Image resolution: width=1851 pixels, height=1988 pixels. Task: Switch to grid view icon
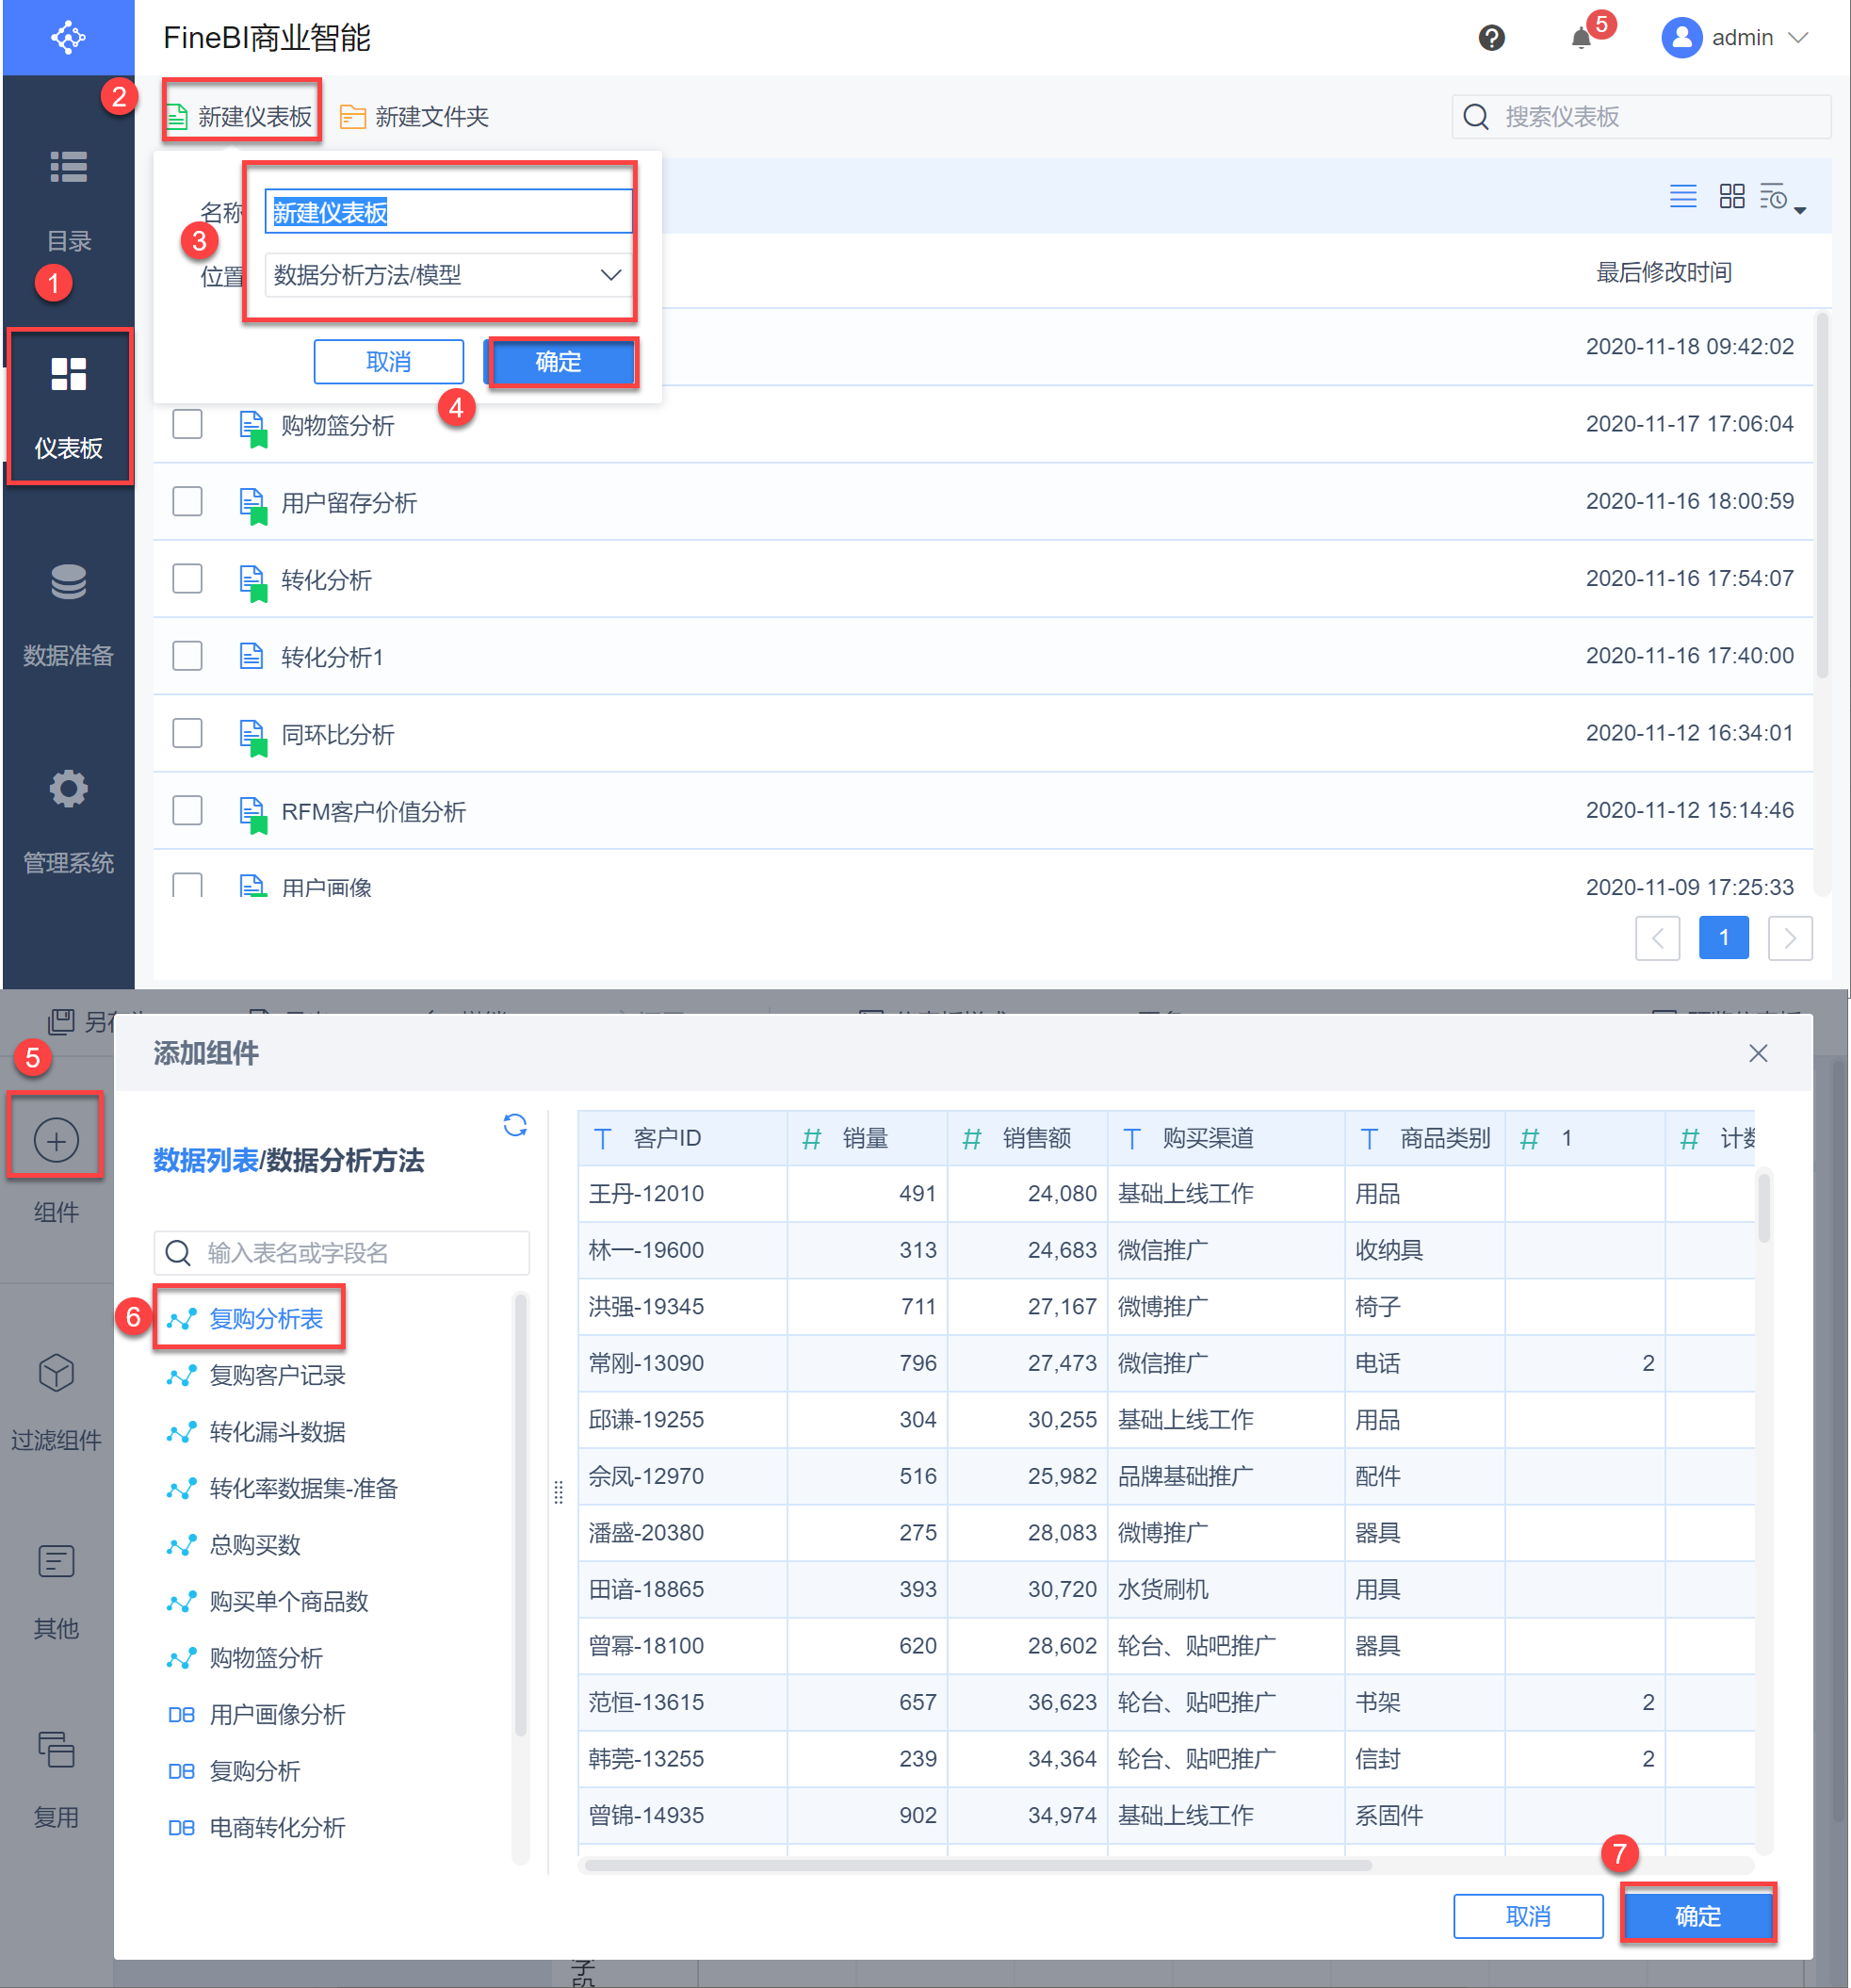(1731, 196)
